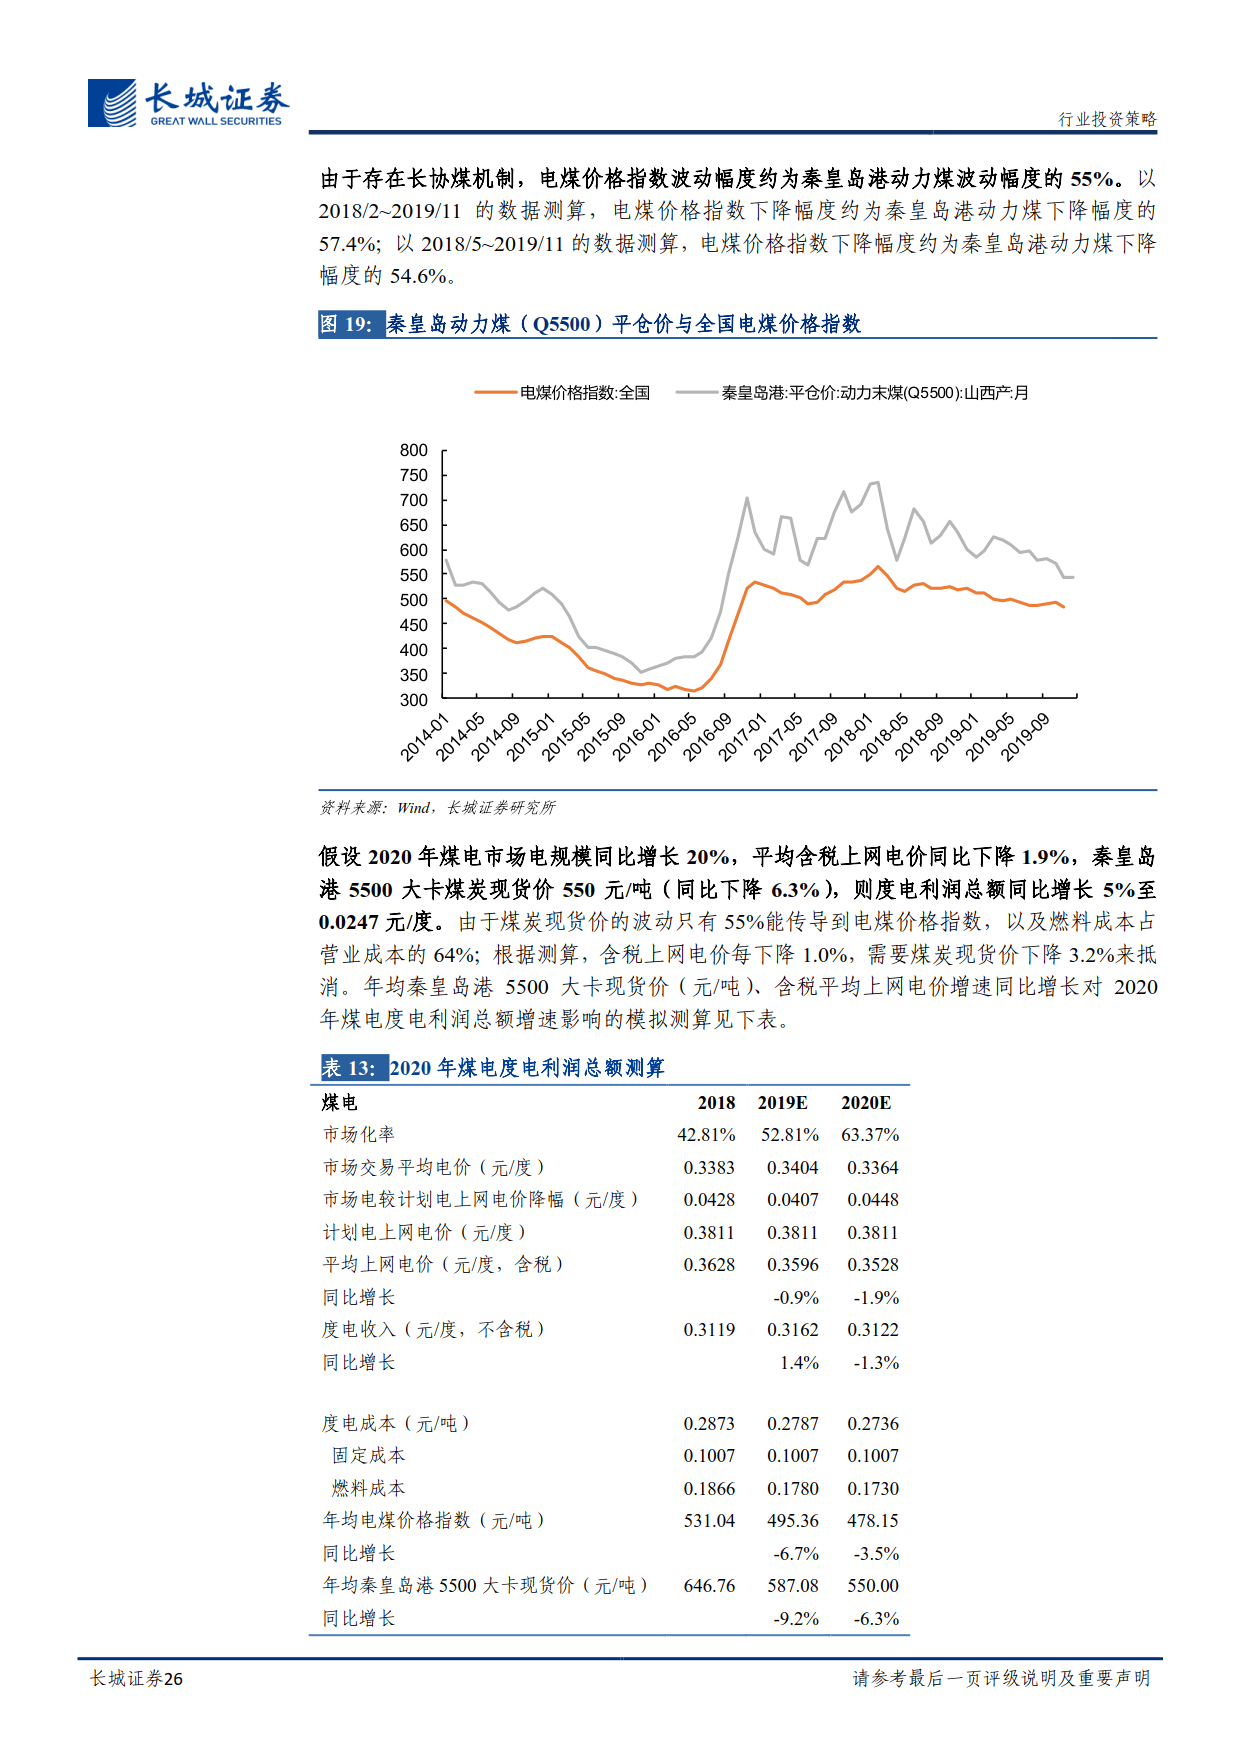This screenshot has width=1240, height=1754.
Task: Click the x-axis label '2016-09'
Action: coord(707,738)
